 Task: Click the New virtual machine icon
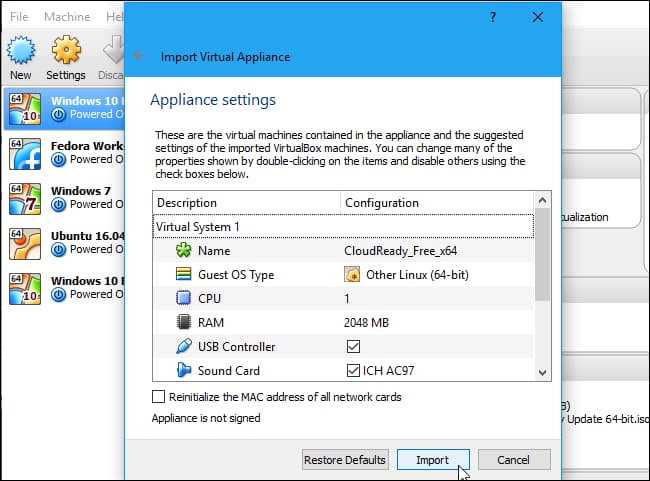point(21,52)
